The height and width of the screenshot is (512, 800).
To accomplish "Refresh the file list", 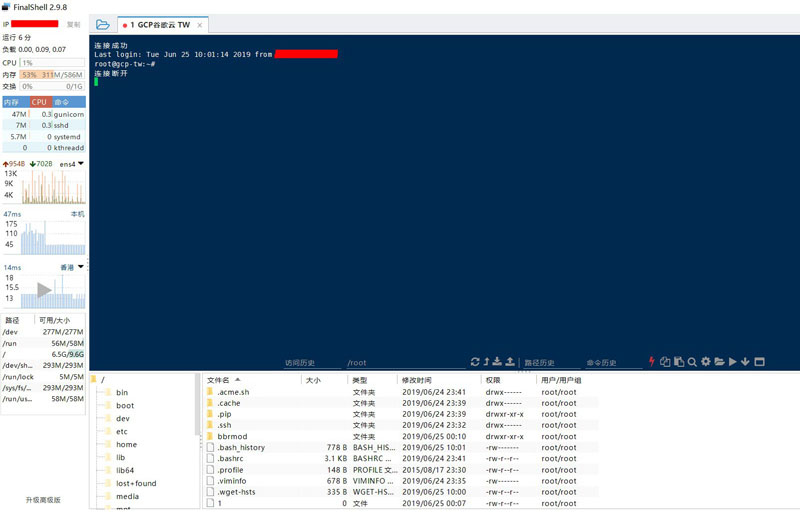I will 475,362.
